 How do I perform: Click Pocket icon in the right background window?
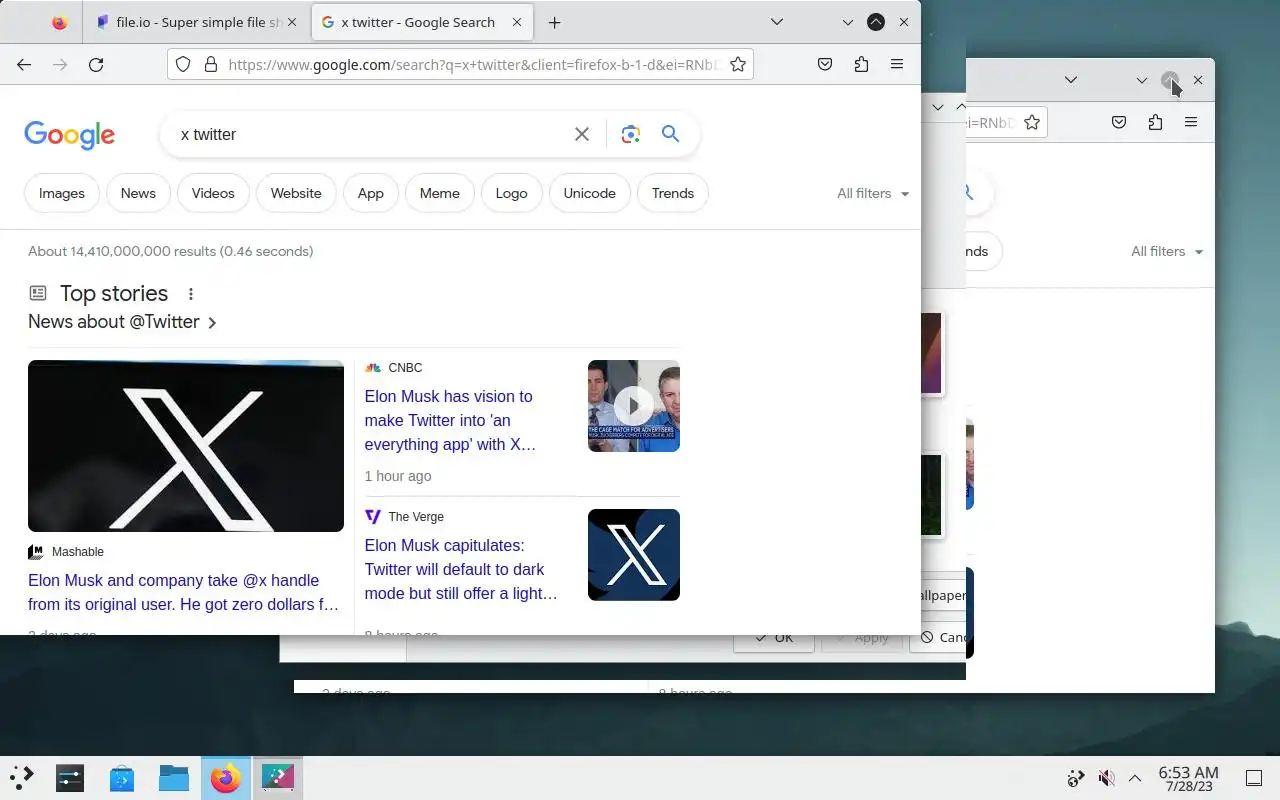pyautogui.click(x=1119, y=122)
